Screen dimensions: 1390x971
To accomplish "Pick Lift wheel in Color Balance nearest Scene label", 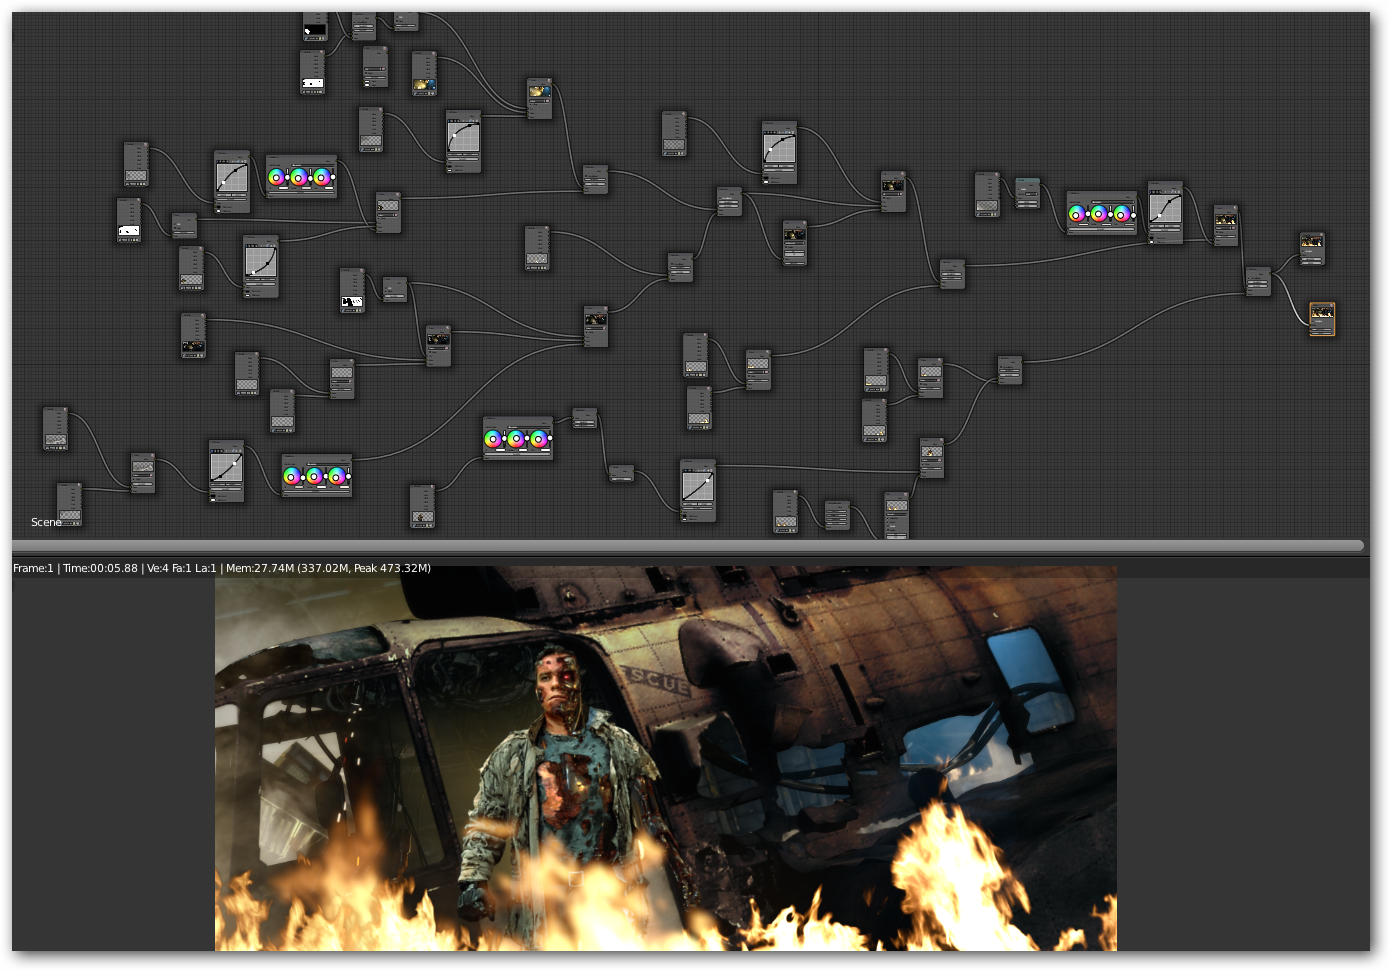I will [x=292, y=476].
